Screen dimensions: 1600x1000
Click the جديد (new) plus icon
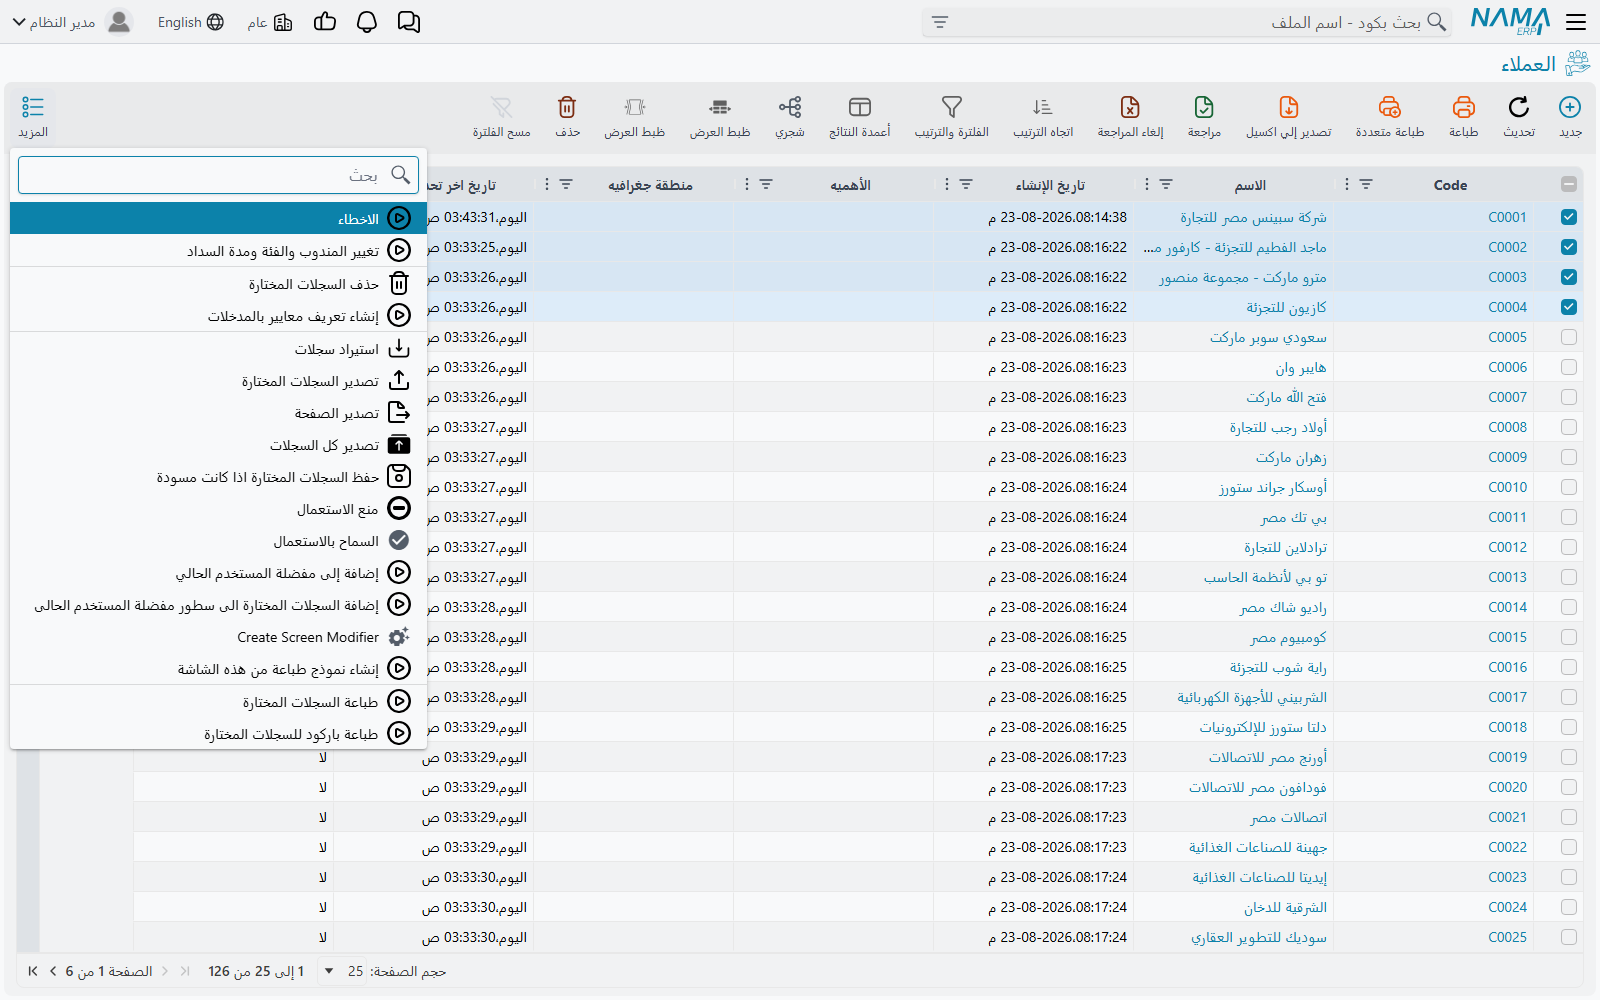[1570, 107]
